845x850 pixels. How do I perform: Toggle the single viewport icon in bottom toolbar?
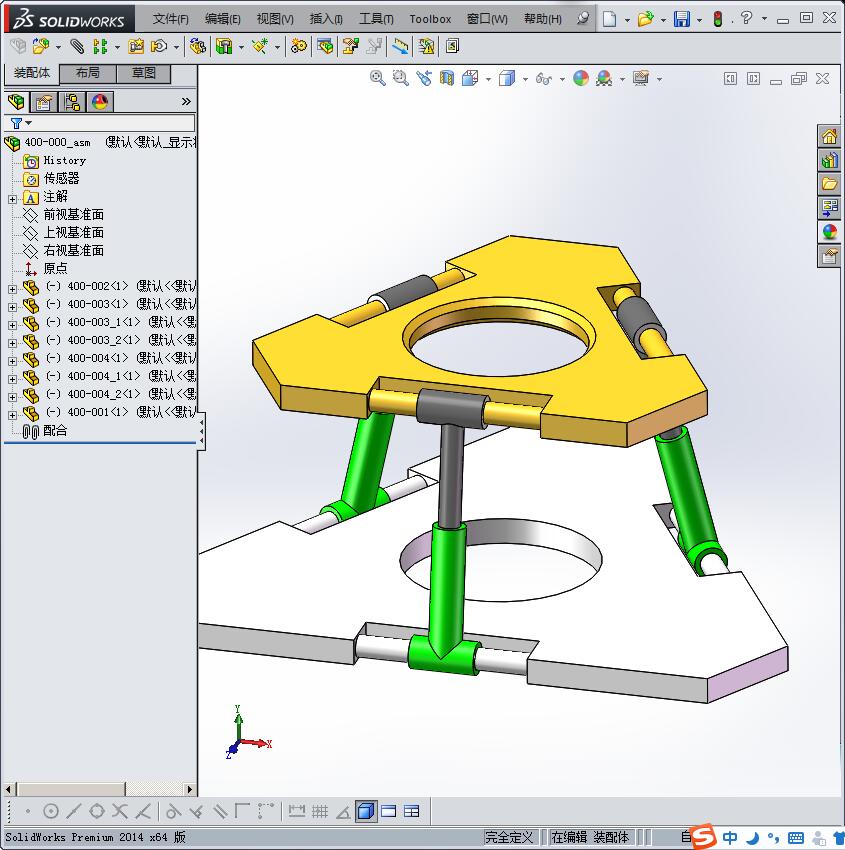tap(389, 812)
